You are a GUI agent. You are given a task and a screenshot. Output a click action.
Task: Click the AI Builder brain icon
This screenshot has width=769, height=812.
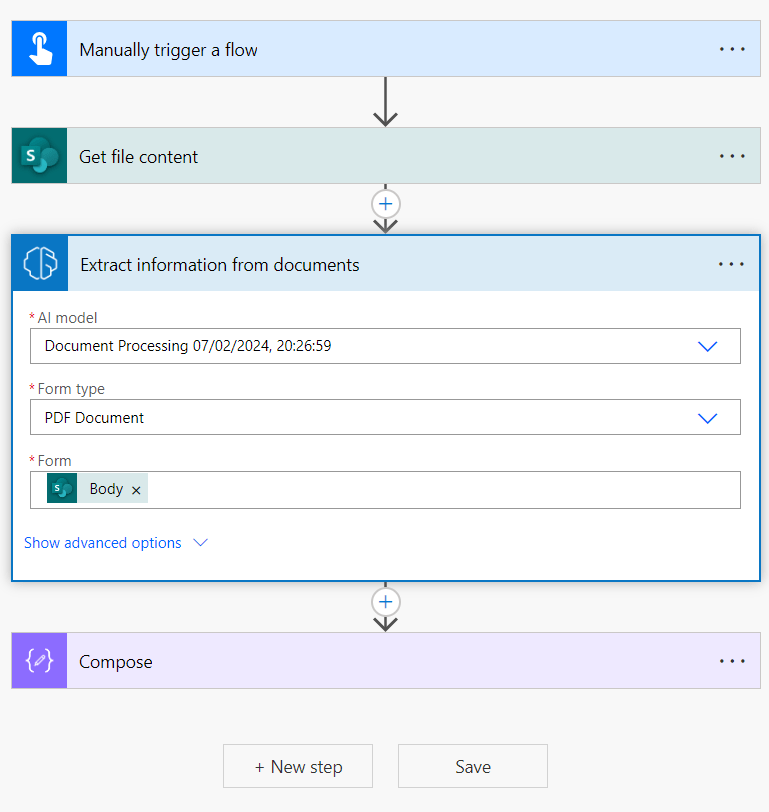[x=38, y=263]
